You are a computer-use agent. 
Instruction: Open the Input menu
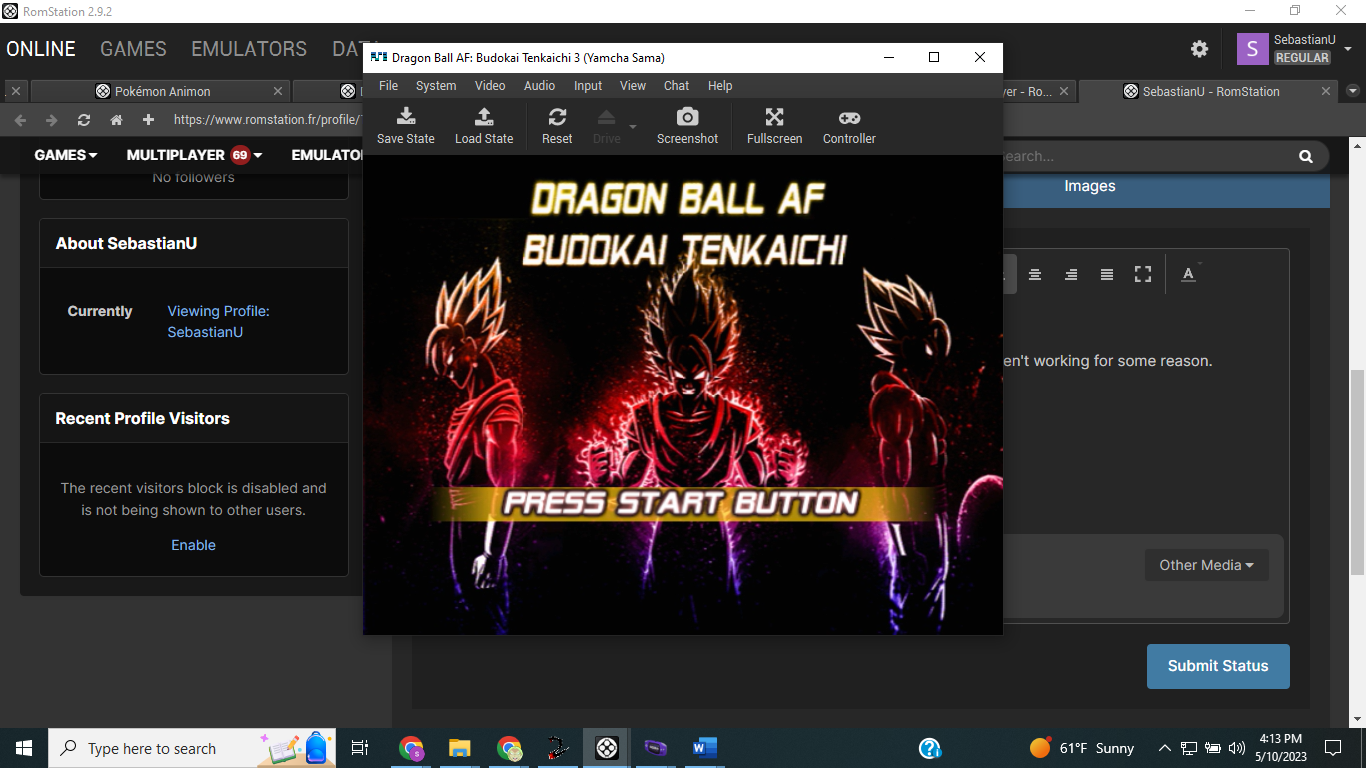pos(588,86)
